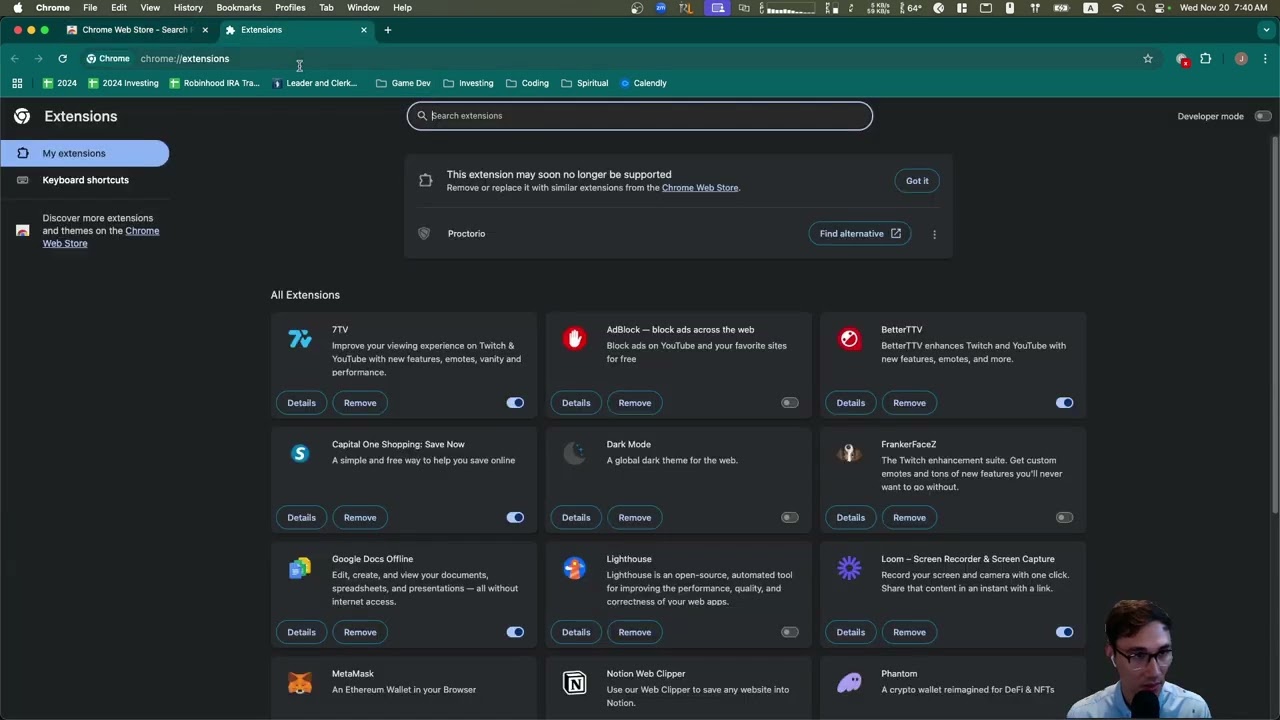Open the Spiritual bookmarks folder
The image size is (1280, 720).
click(x=585, y=83)
